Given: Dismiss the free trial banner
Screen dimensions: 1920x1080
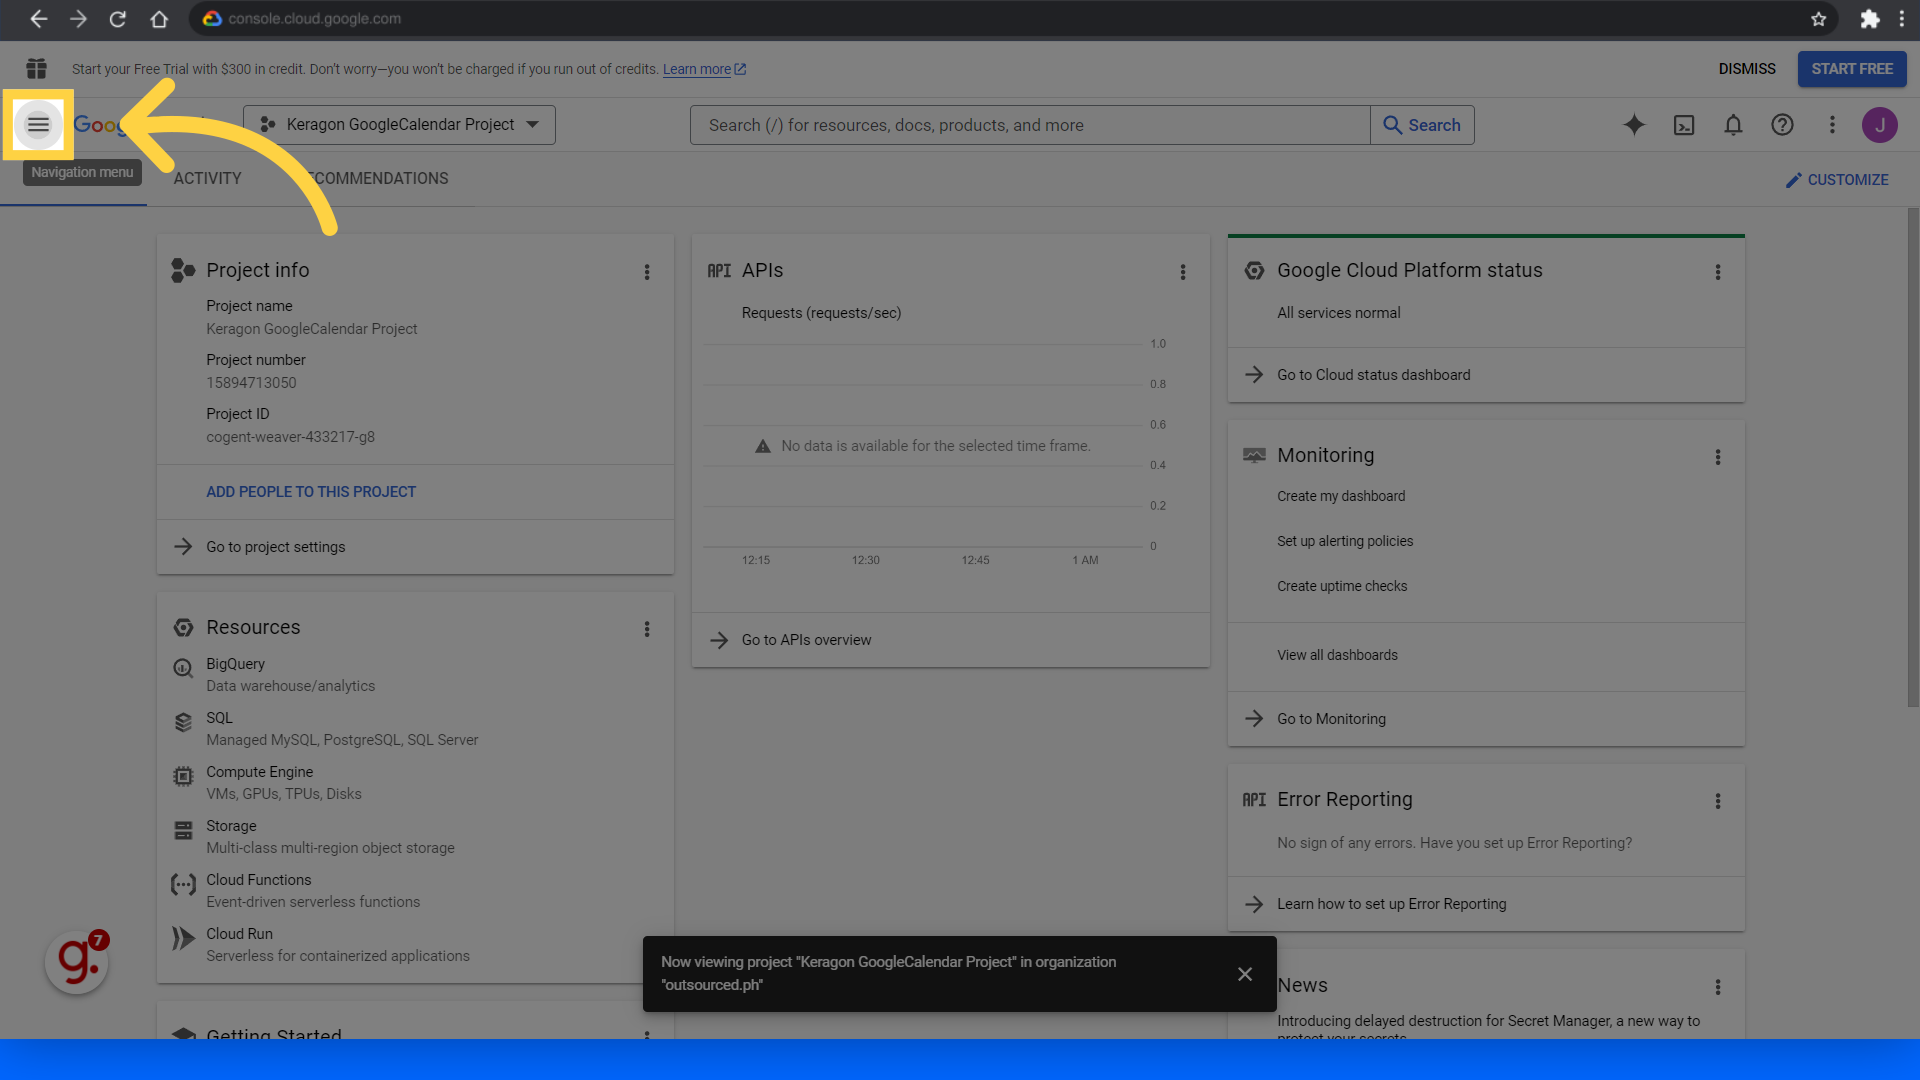Looking at the screenshot, I should point(1747,69).
